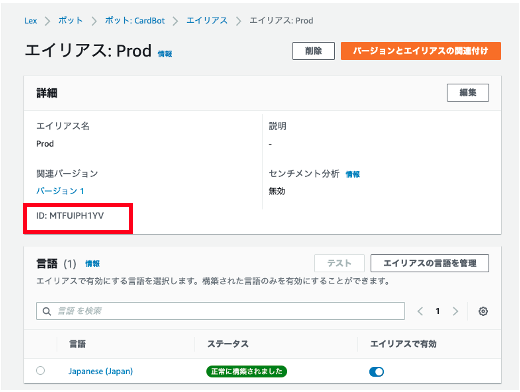Click the 編集 button in details panel
The height and width of the screenshot is (392, 520).
point(468,93)
